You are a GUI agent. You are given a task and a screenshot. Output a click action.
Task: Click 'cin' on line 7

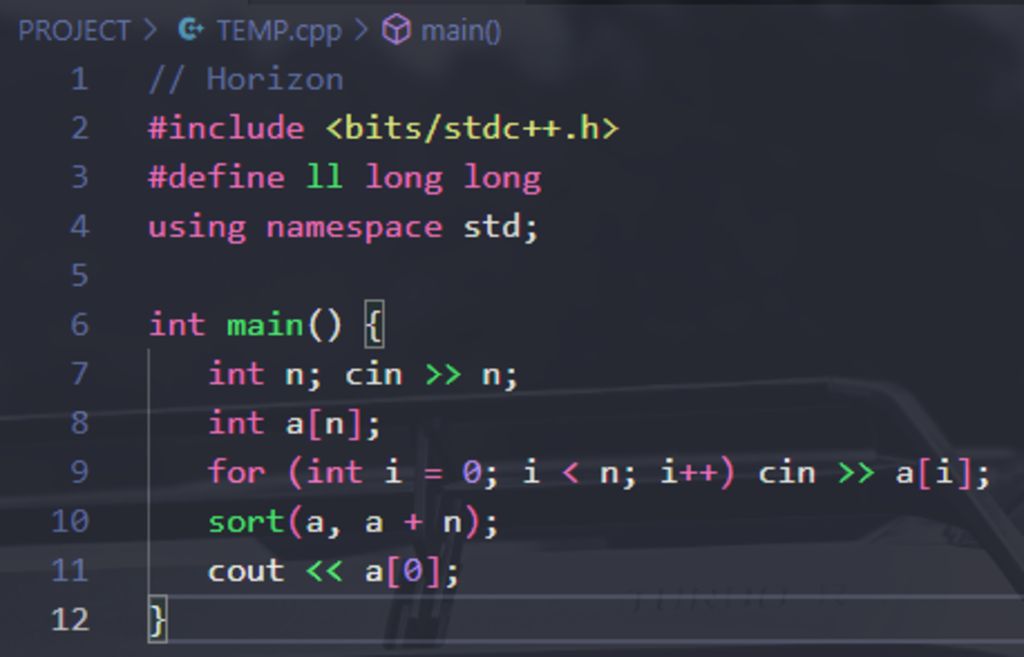(374, 374)
